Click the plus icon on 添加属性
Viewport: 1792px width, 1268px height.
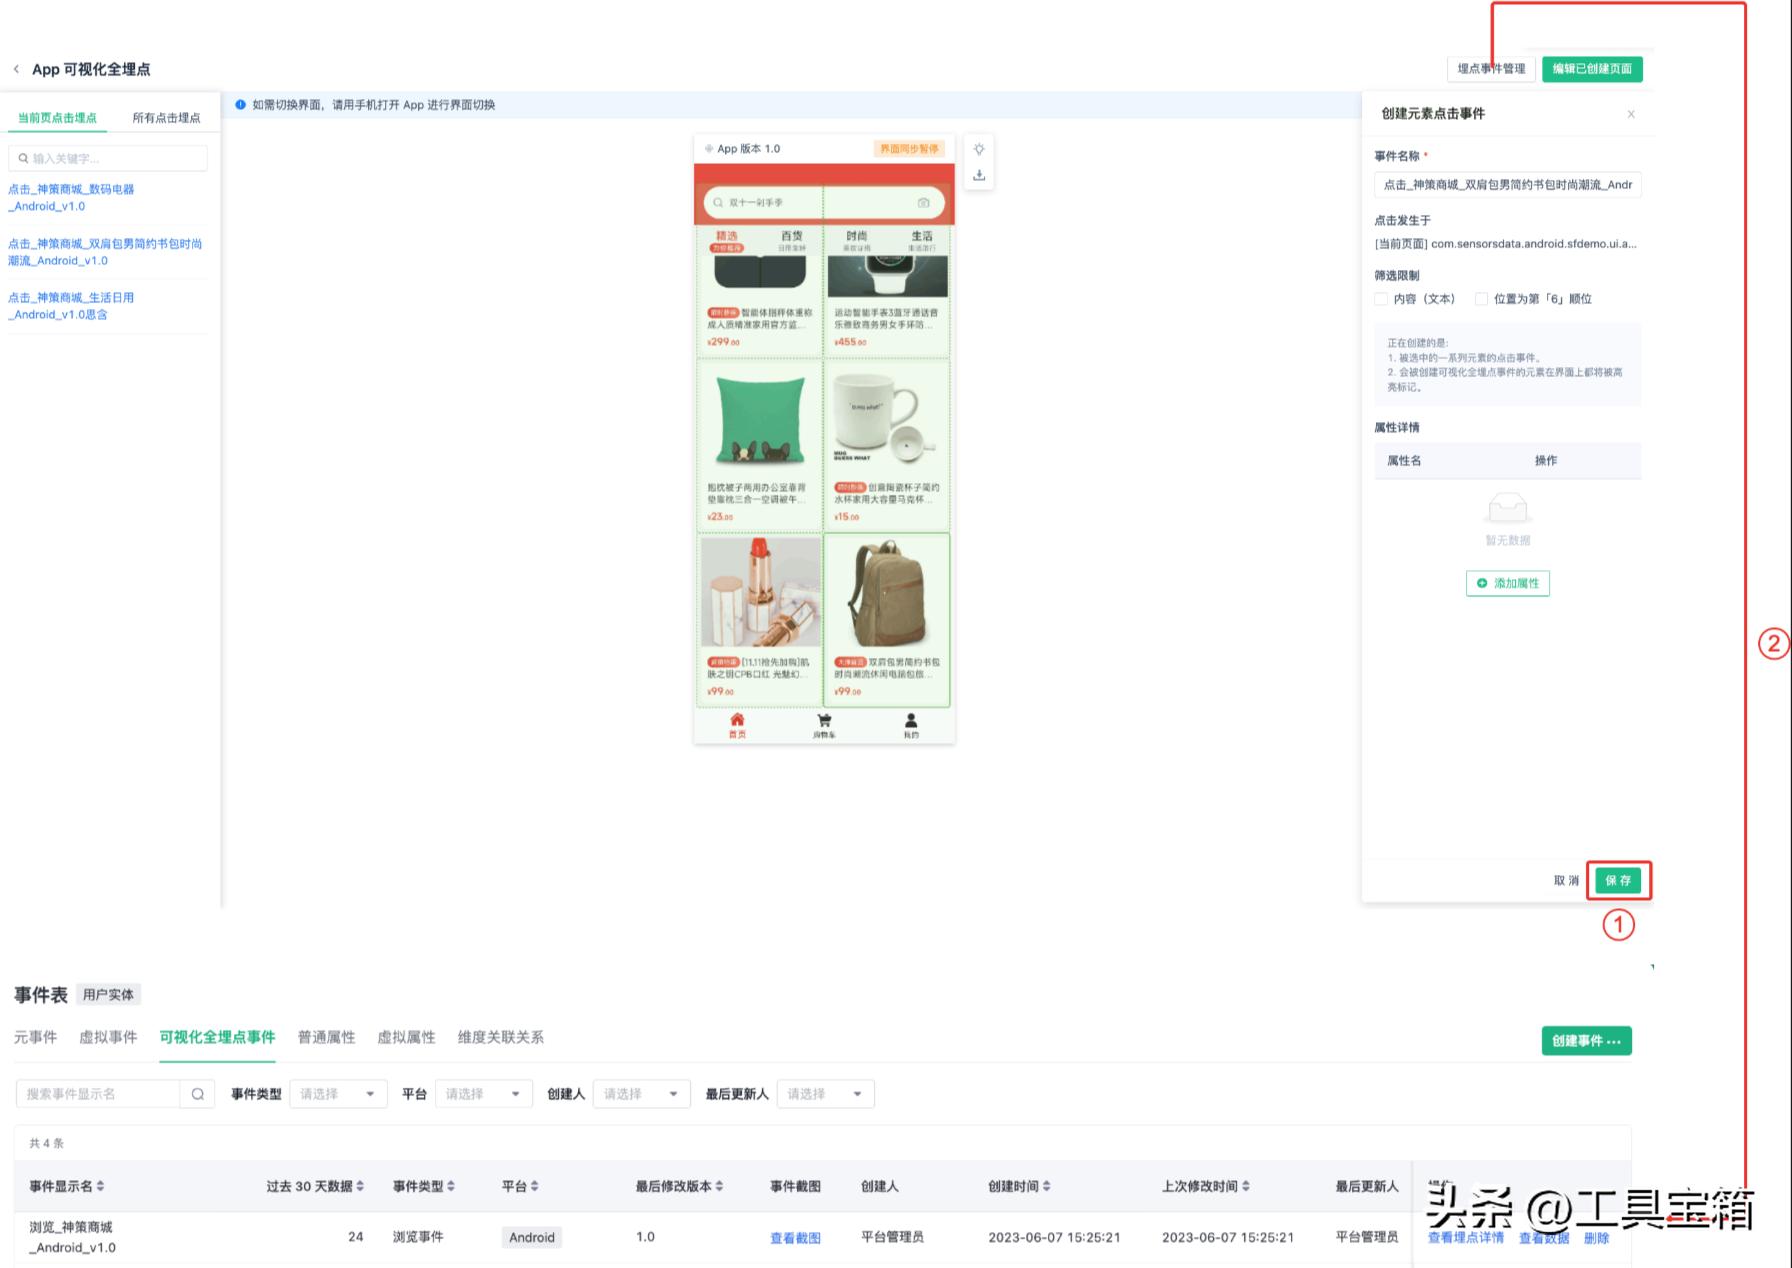point(1481,582)
